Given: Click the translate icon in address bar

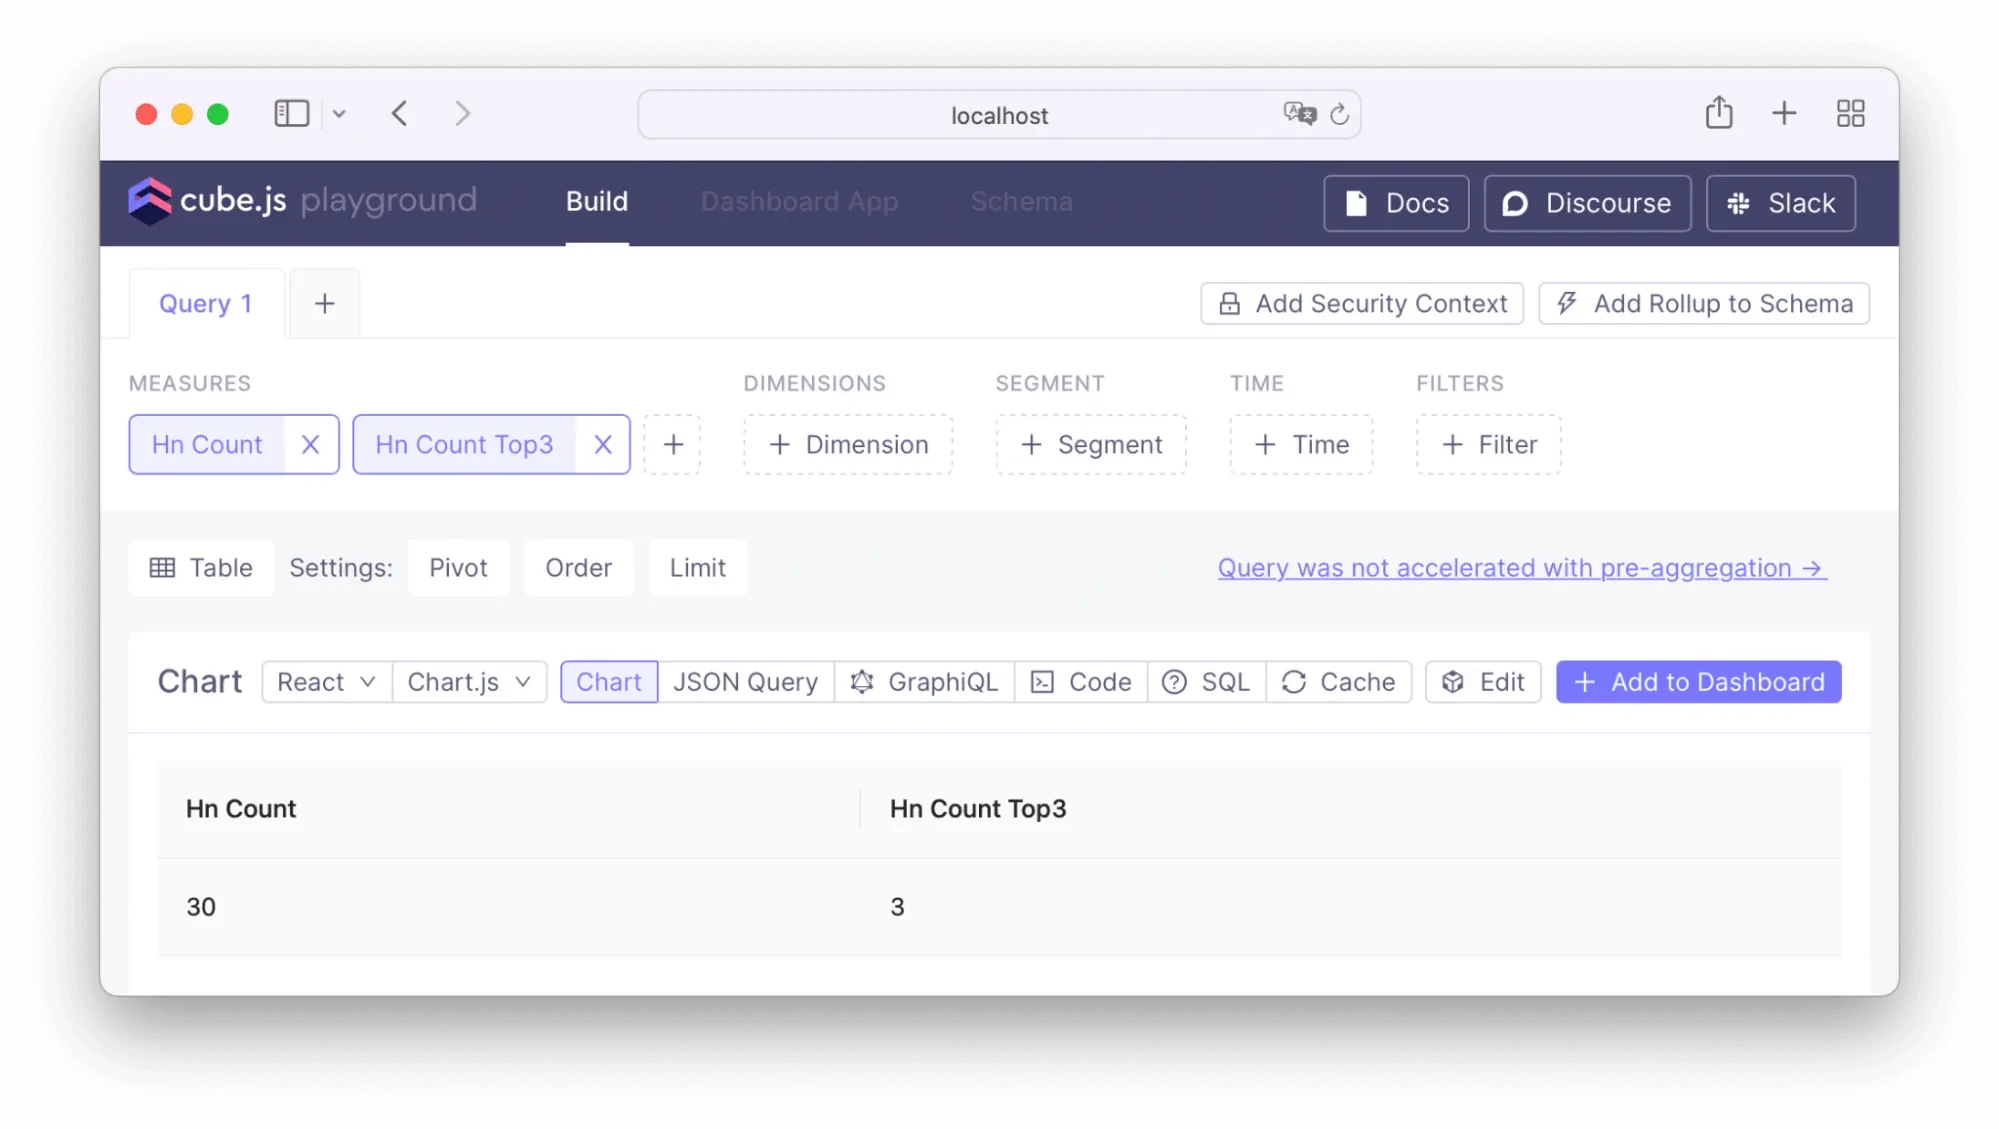Looking at the screenshot, I should (1299, 113).
